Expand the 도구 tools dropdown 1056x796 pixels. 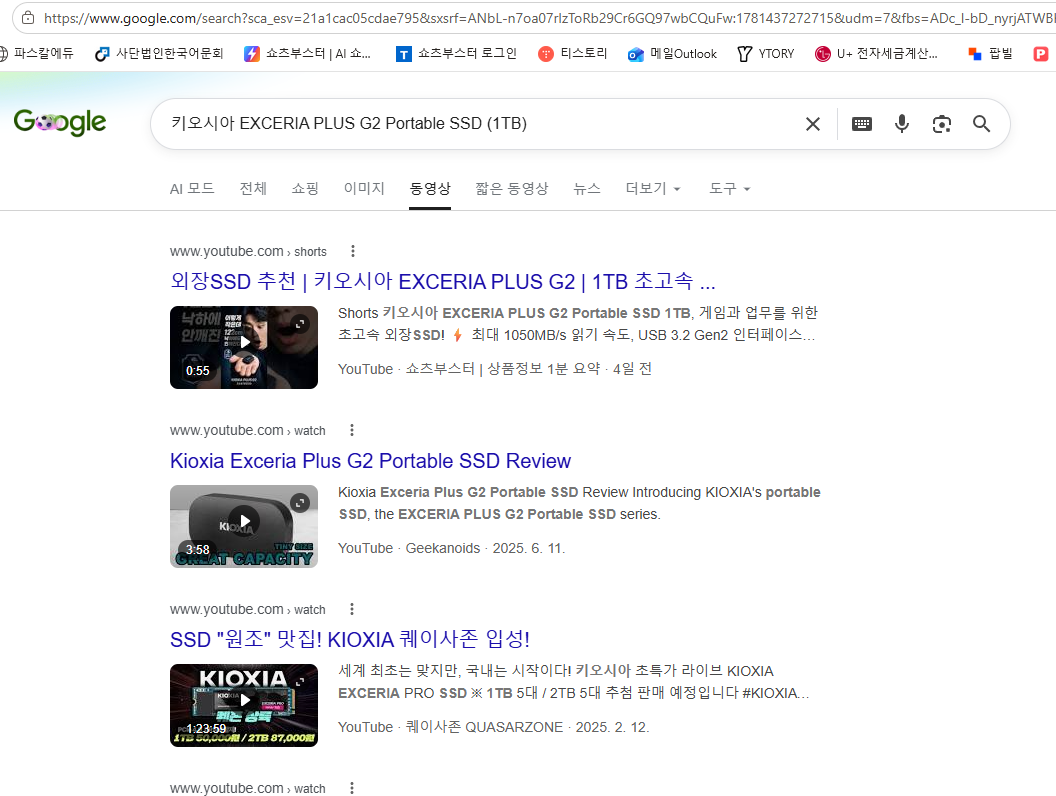(729, 189)
